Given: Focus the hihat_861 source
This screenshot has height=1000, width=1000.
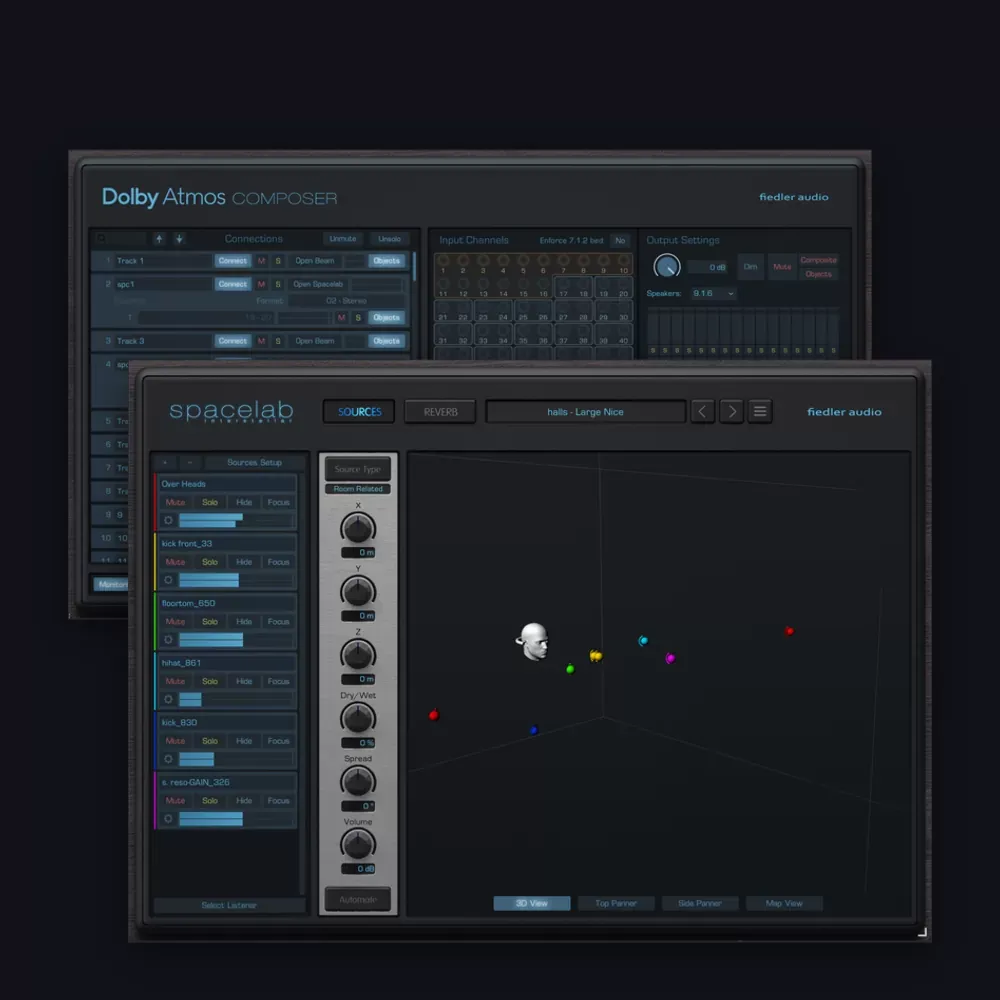Looking at the screenshot, I should (279, 681).
